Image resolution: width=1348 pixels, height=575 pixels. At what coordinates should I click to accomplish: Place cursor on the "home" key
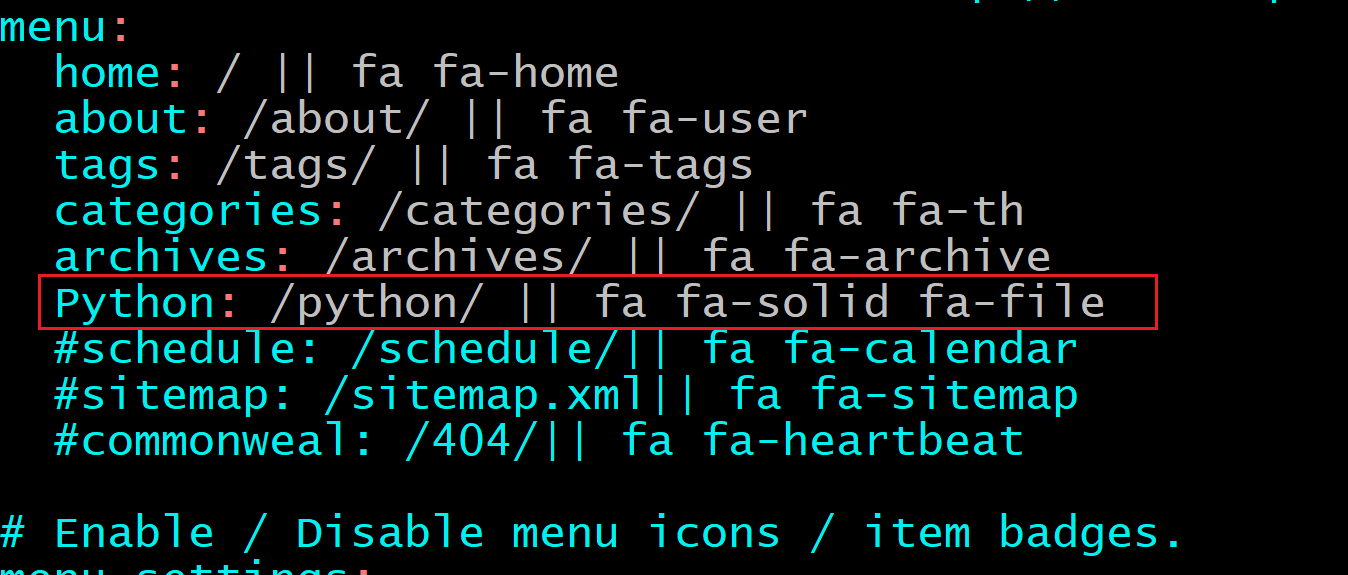[107, 73]
